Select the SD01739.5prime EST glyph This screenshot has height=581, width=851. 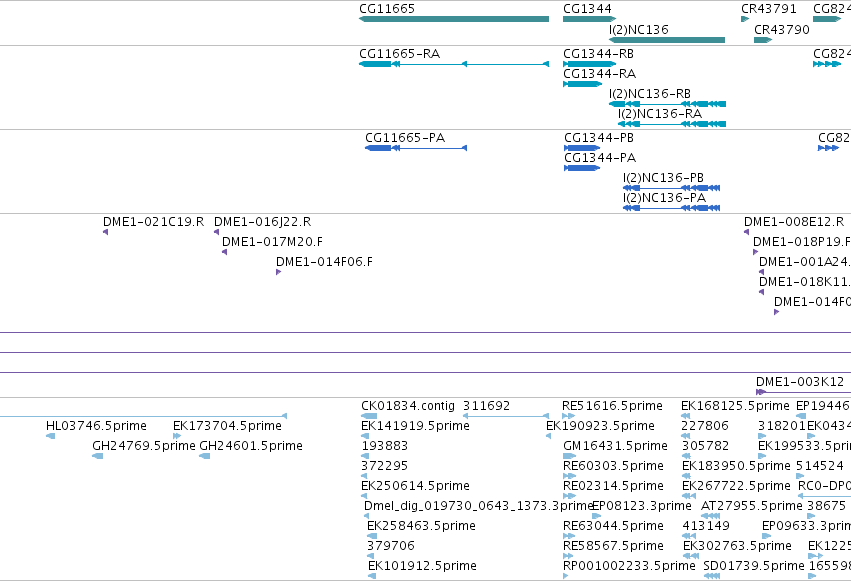[x=712, y=576]
